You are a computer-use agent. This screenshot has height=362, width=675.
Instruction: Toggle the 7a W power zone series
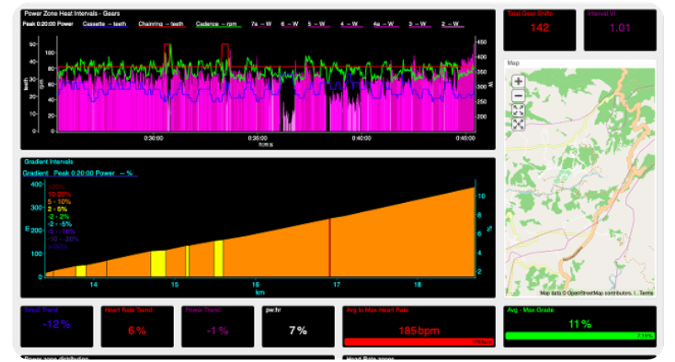pos(261,24)
